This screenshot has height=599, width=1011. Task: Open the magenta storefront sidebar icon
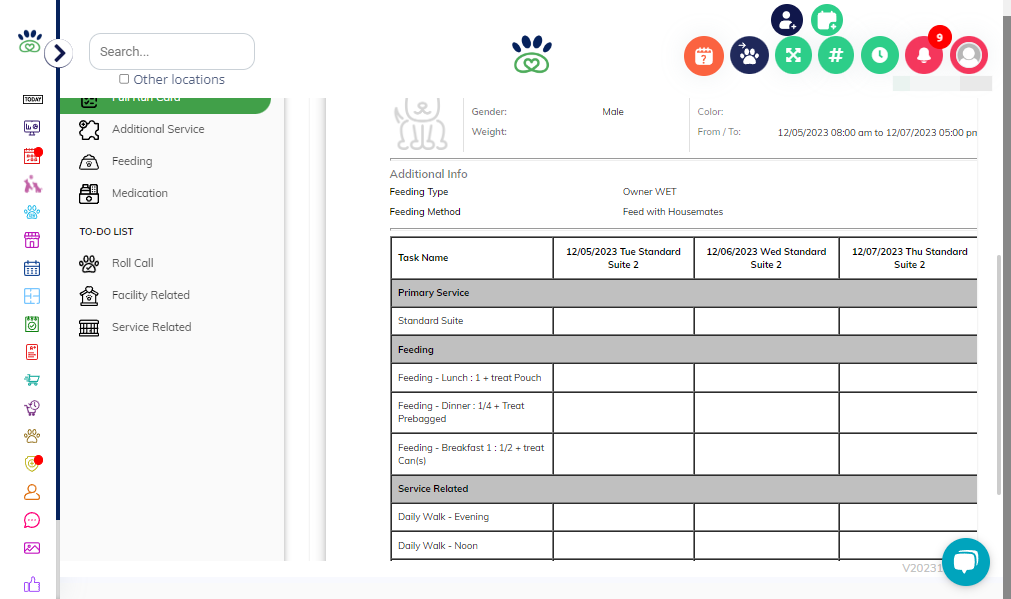(x=32, y=240)
